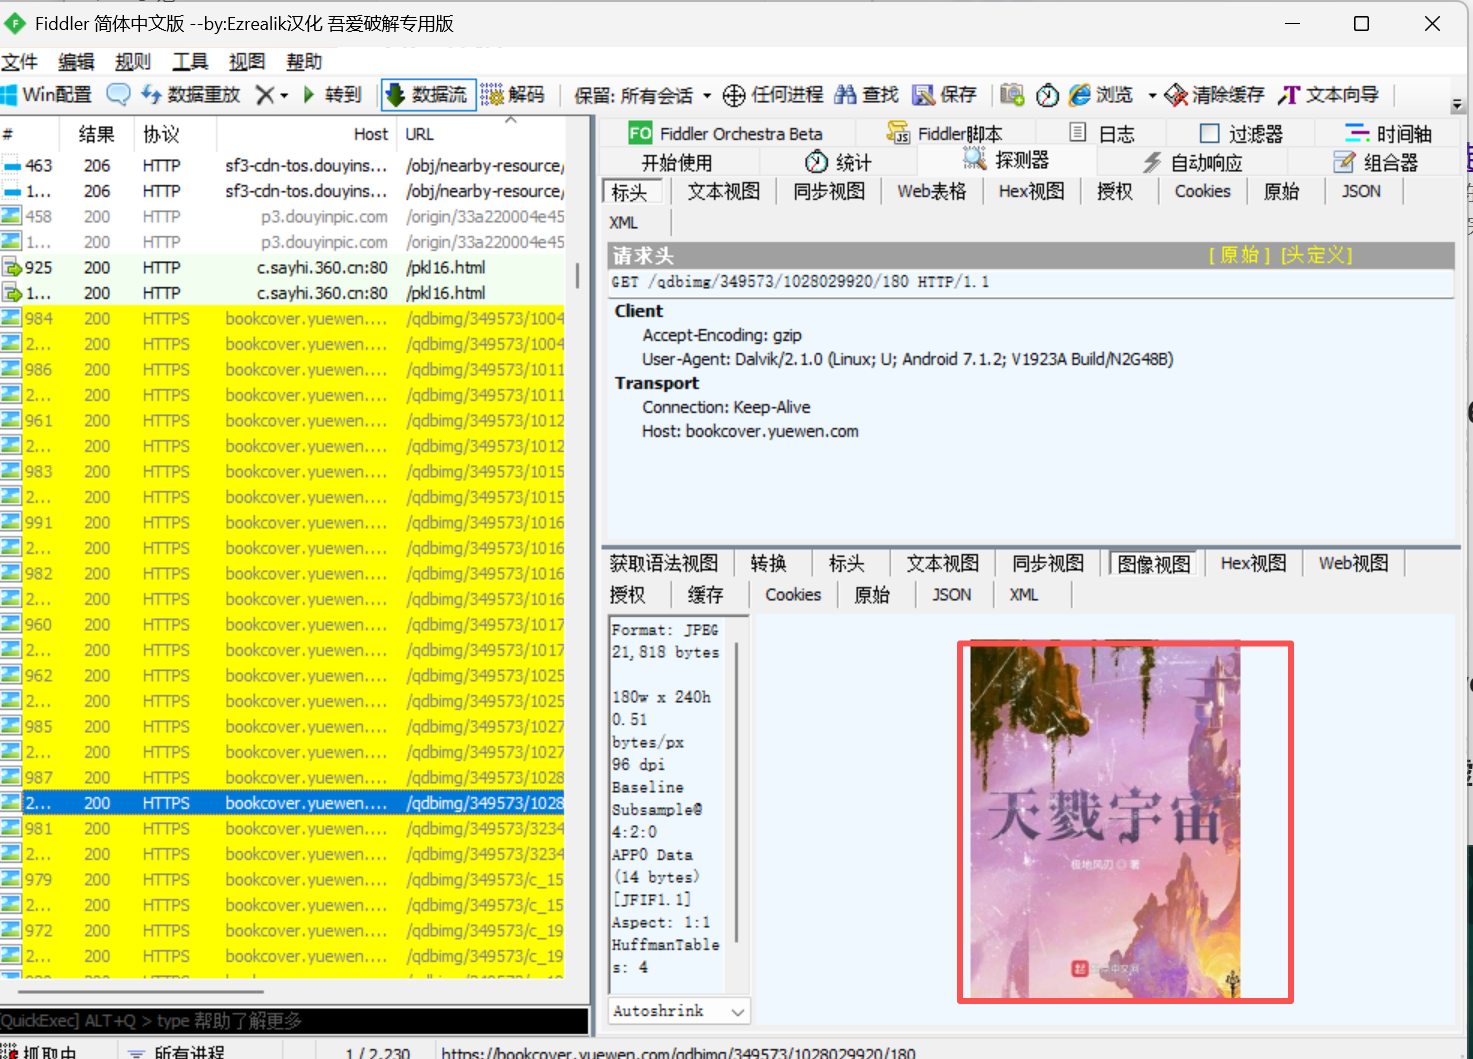Switch to the AutoResponder (自动响应) tab

pos(1192,162)
